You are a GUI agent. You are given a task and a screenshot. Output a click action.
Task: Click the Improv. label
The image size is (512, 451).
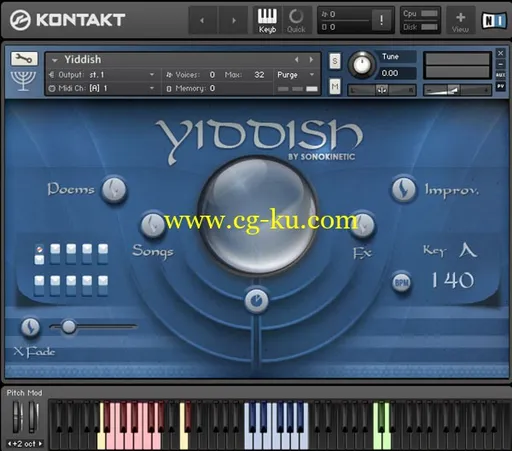coord(451,190)
